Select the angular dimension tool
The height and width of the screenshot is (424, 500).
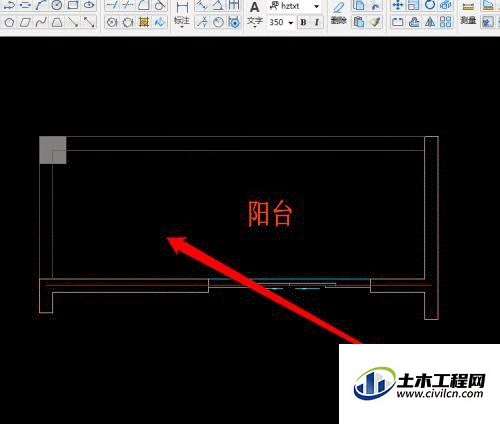pyautogui.click(x=218, y=5)
